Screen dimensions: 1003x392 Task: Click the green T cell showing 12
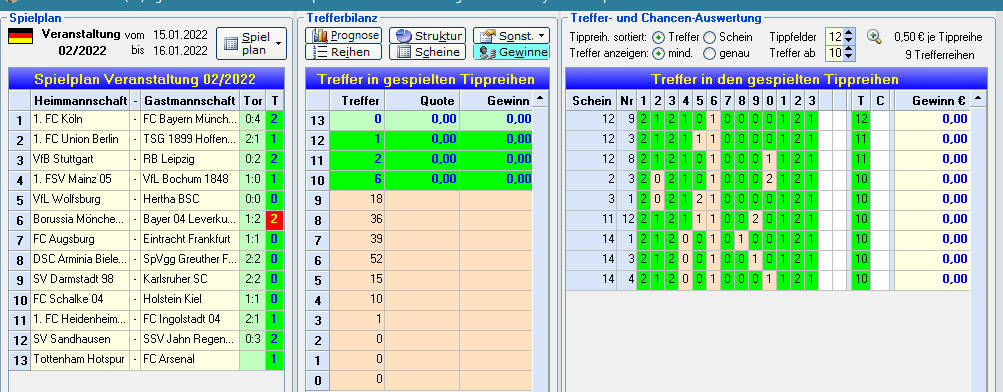coord(861,119)
